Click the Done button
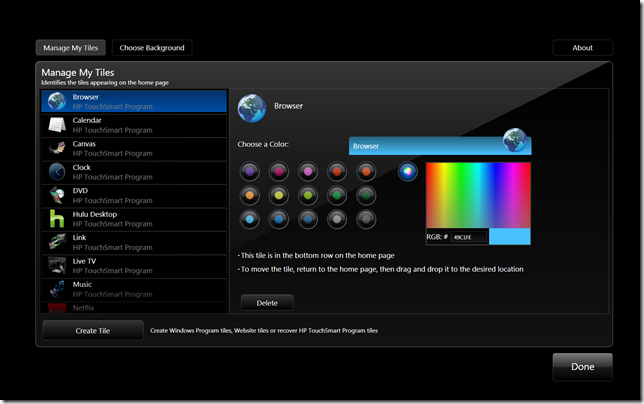 pyautogui.click(x=582, y=367)
